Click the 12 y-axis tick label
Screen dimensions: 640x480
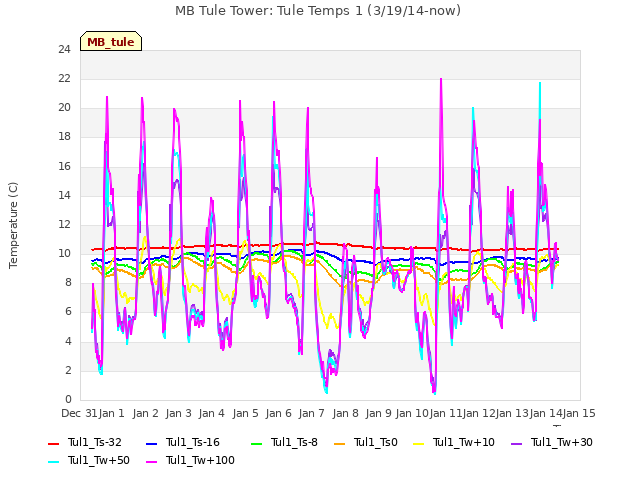pos(64,224)
